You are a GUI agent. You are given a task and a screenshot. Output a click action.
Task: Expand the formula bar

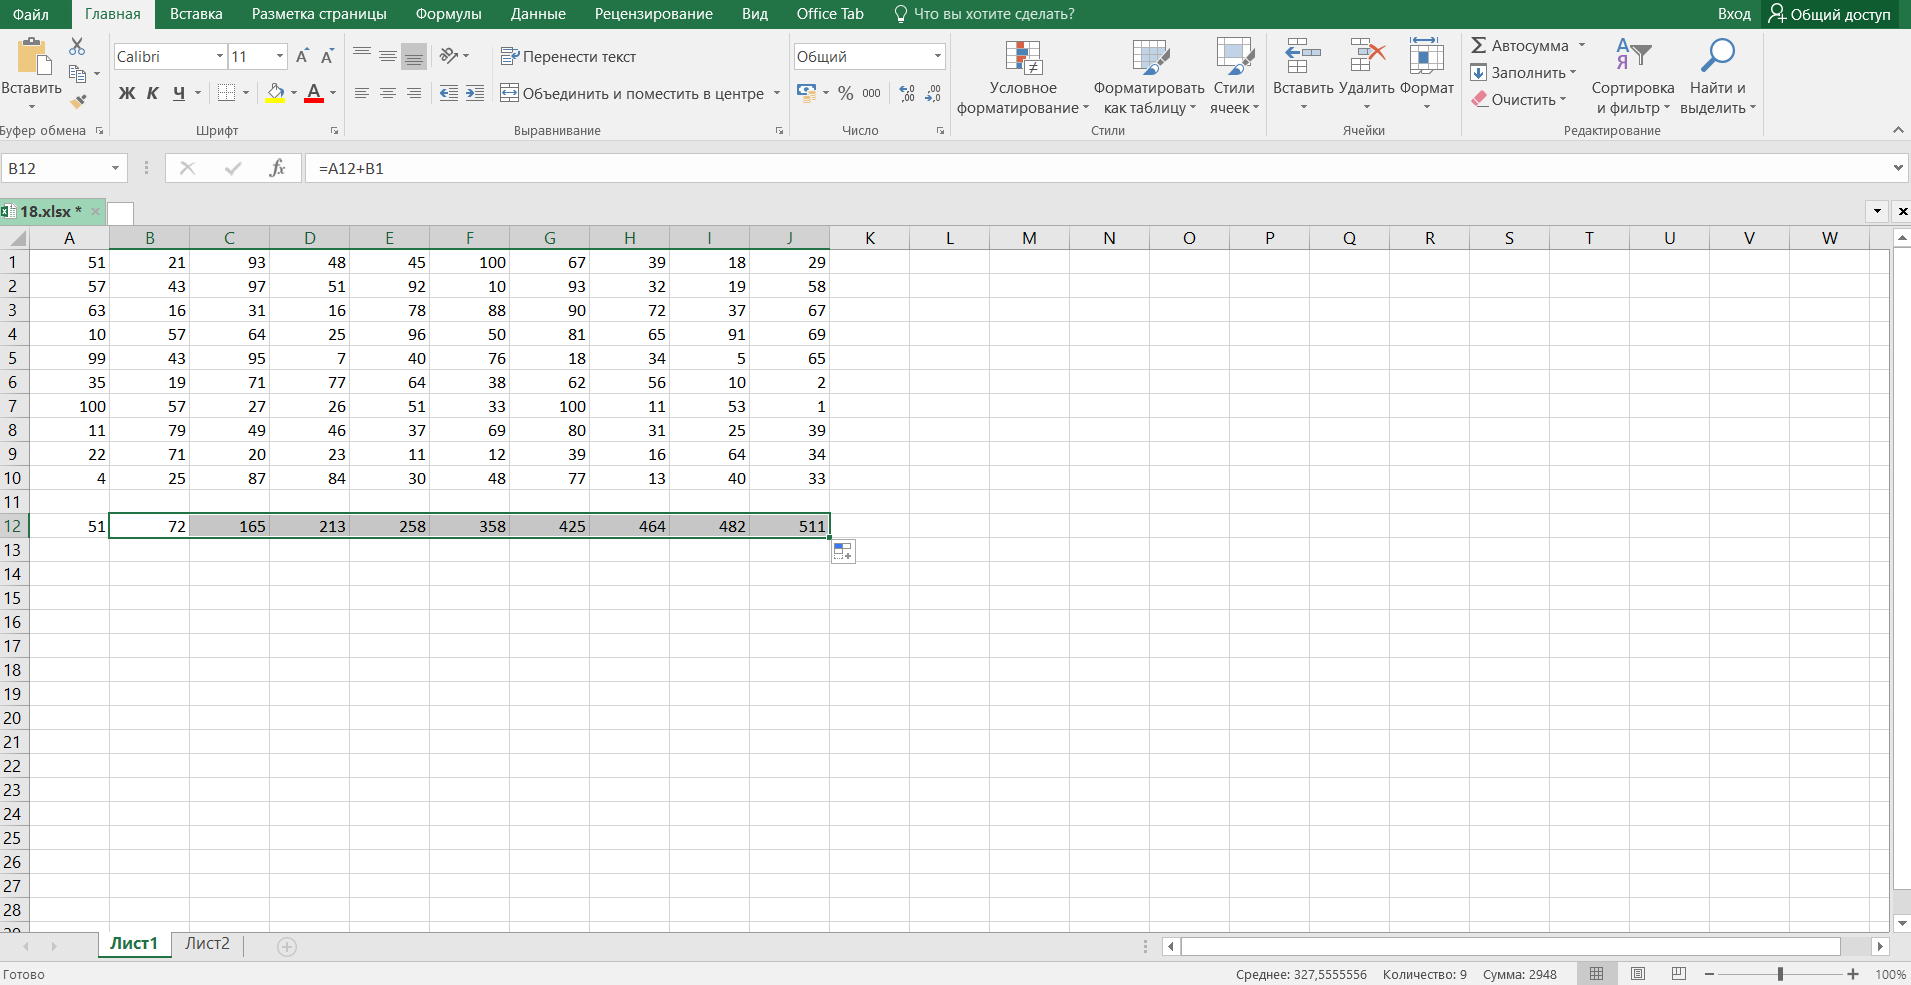pyautogui.click(x=1898, y=168)
